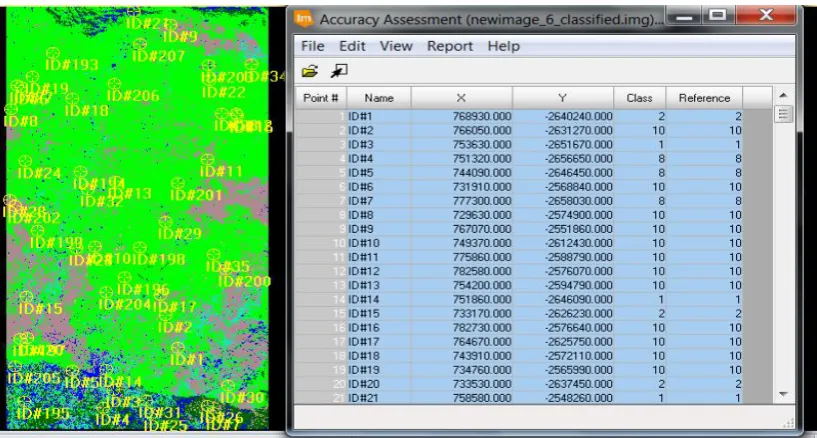The image size is (817, 438).
Task: Select the ID#14 name cell
Action: [379, 299]
